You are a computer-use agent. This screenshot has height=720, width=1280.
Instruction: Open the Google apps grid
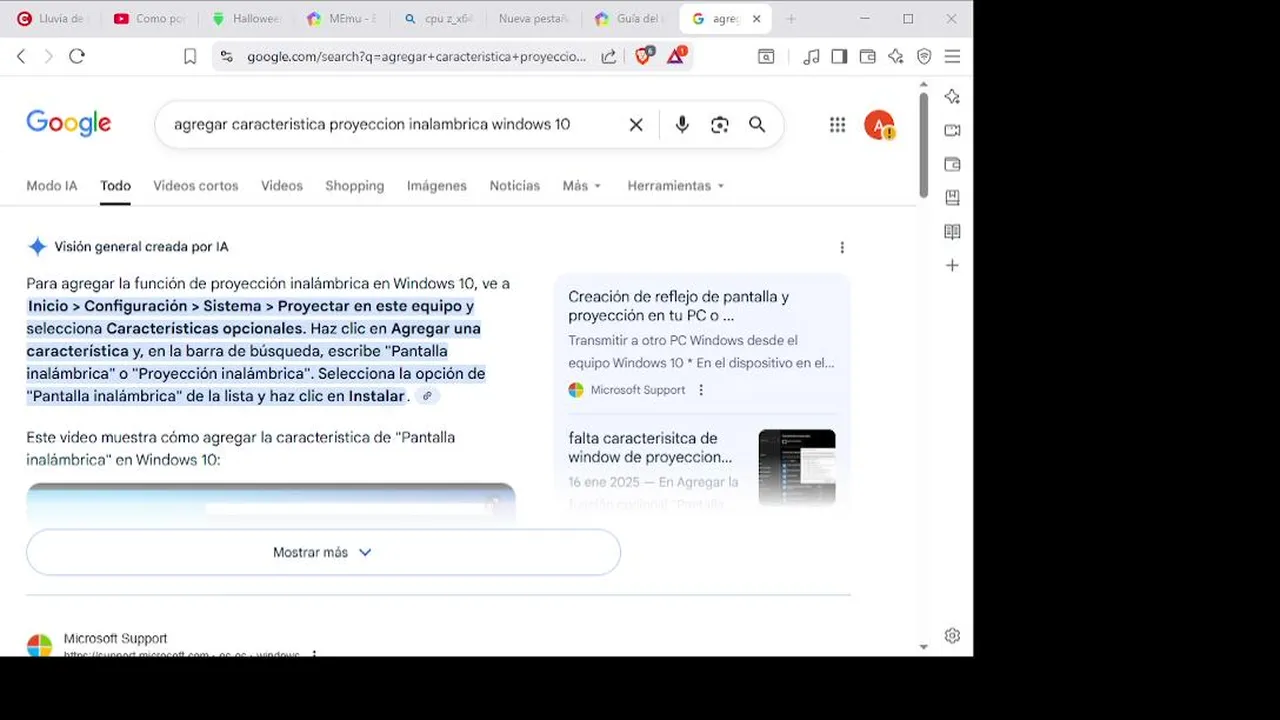(838, 125)
